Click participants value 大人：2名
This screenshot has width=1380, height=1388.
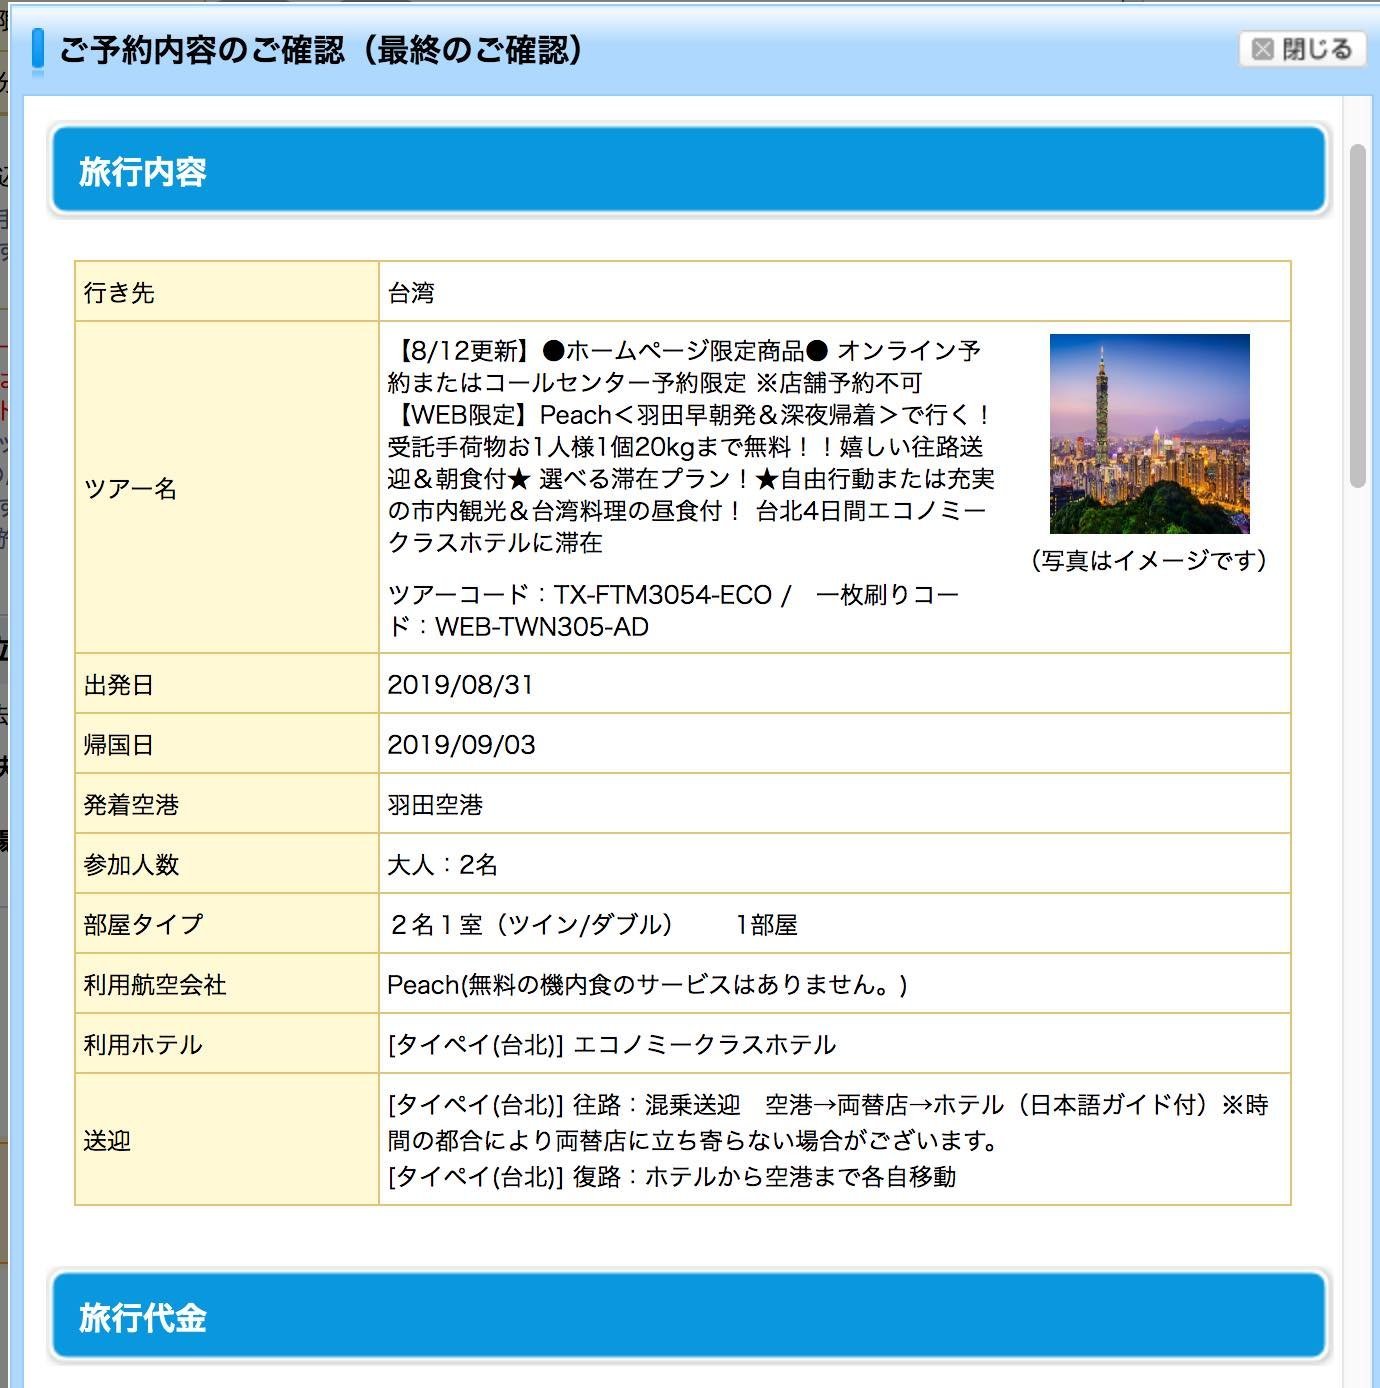tap(442, 864)
